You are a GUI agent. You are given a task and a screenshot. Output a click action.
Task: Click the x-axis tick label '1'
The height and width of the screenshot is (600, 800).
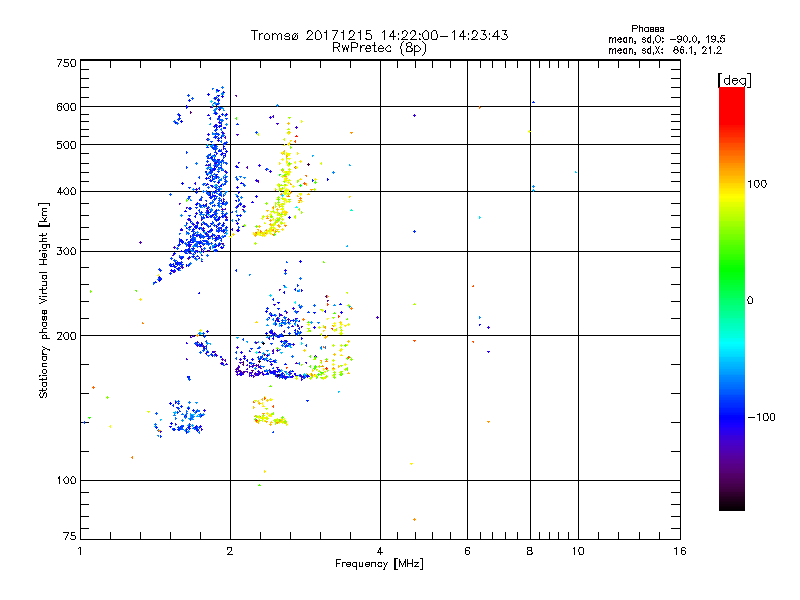pyautogui.click(x=80, y=551)
